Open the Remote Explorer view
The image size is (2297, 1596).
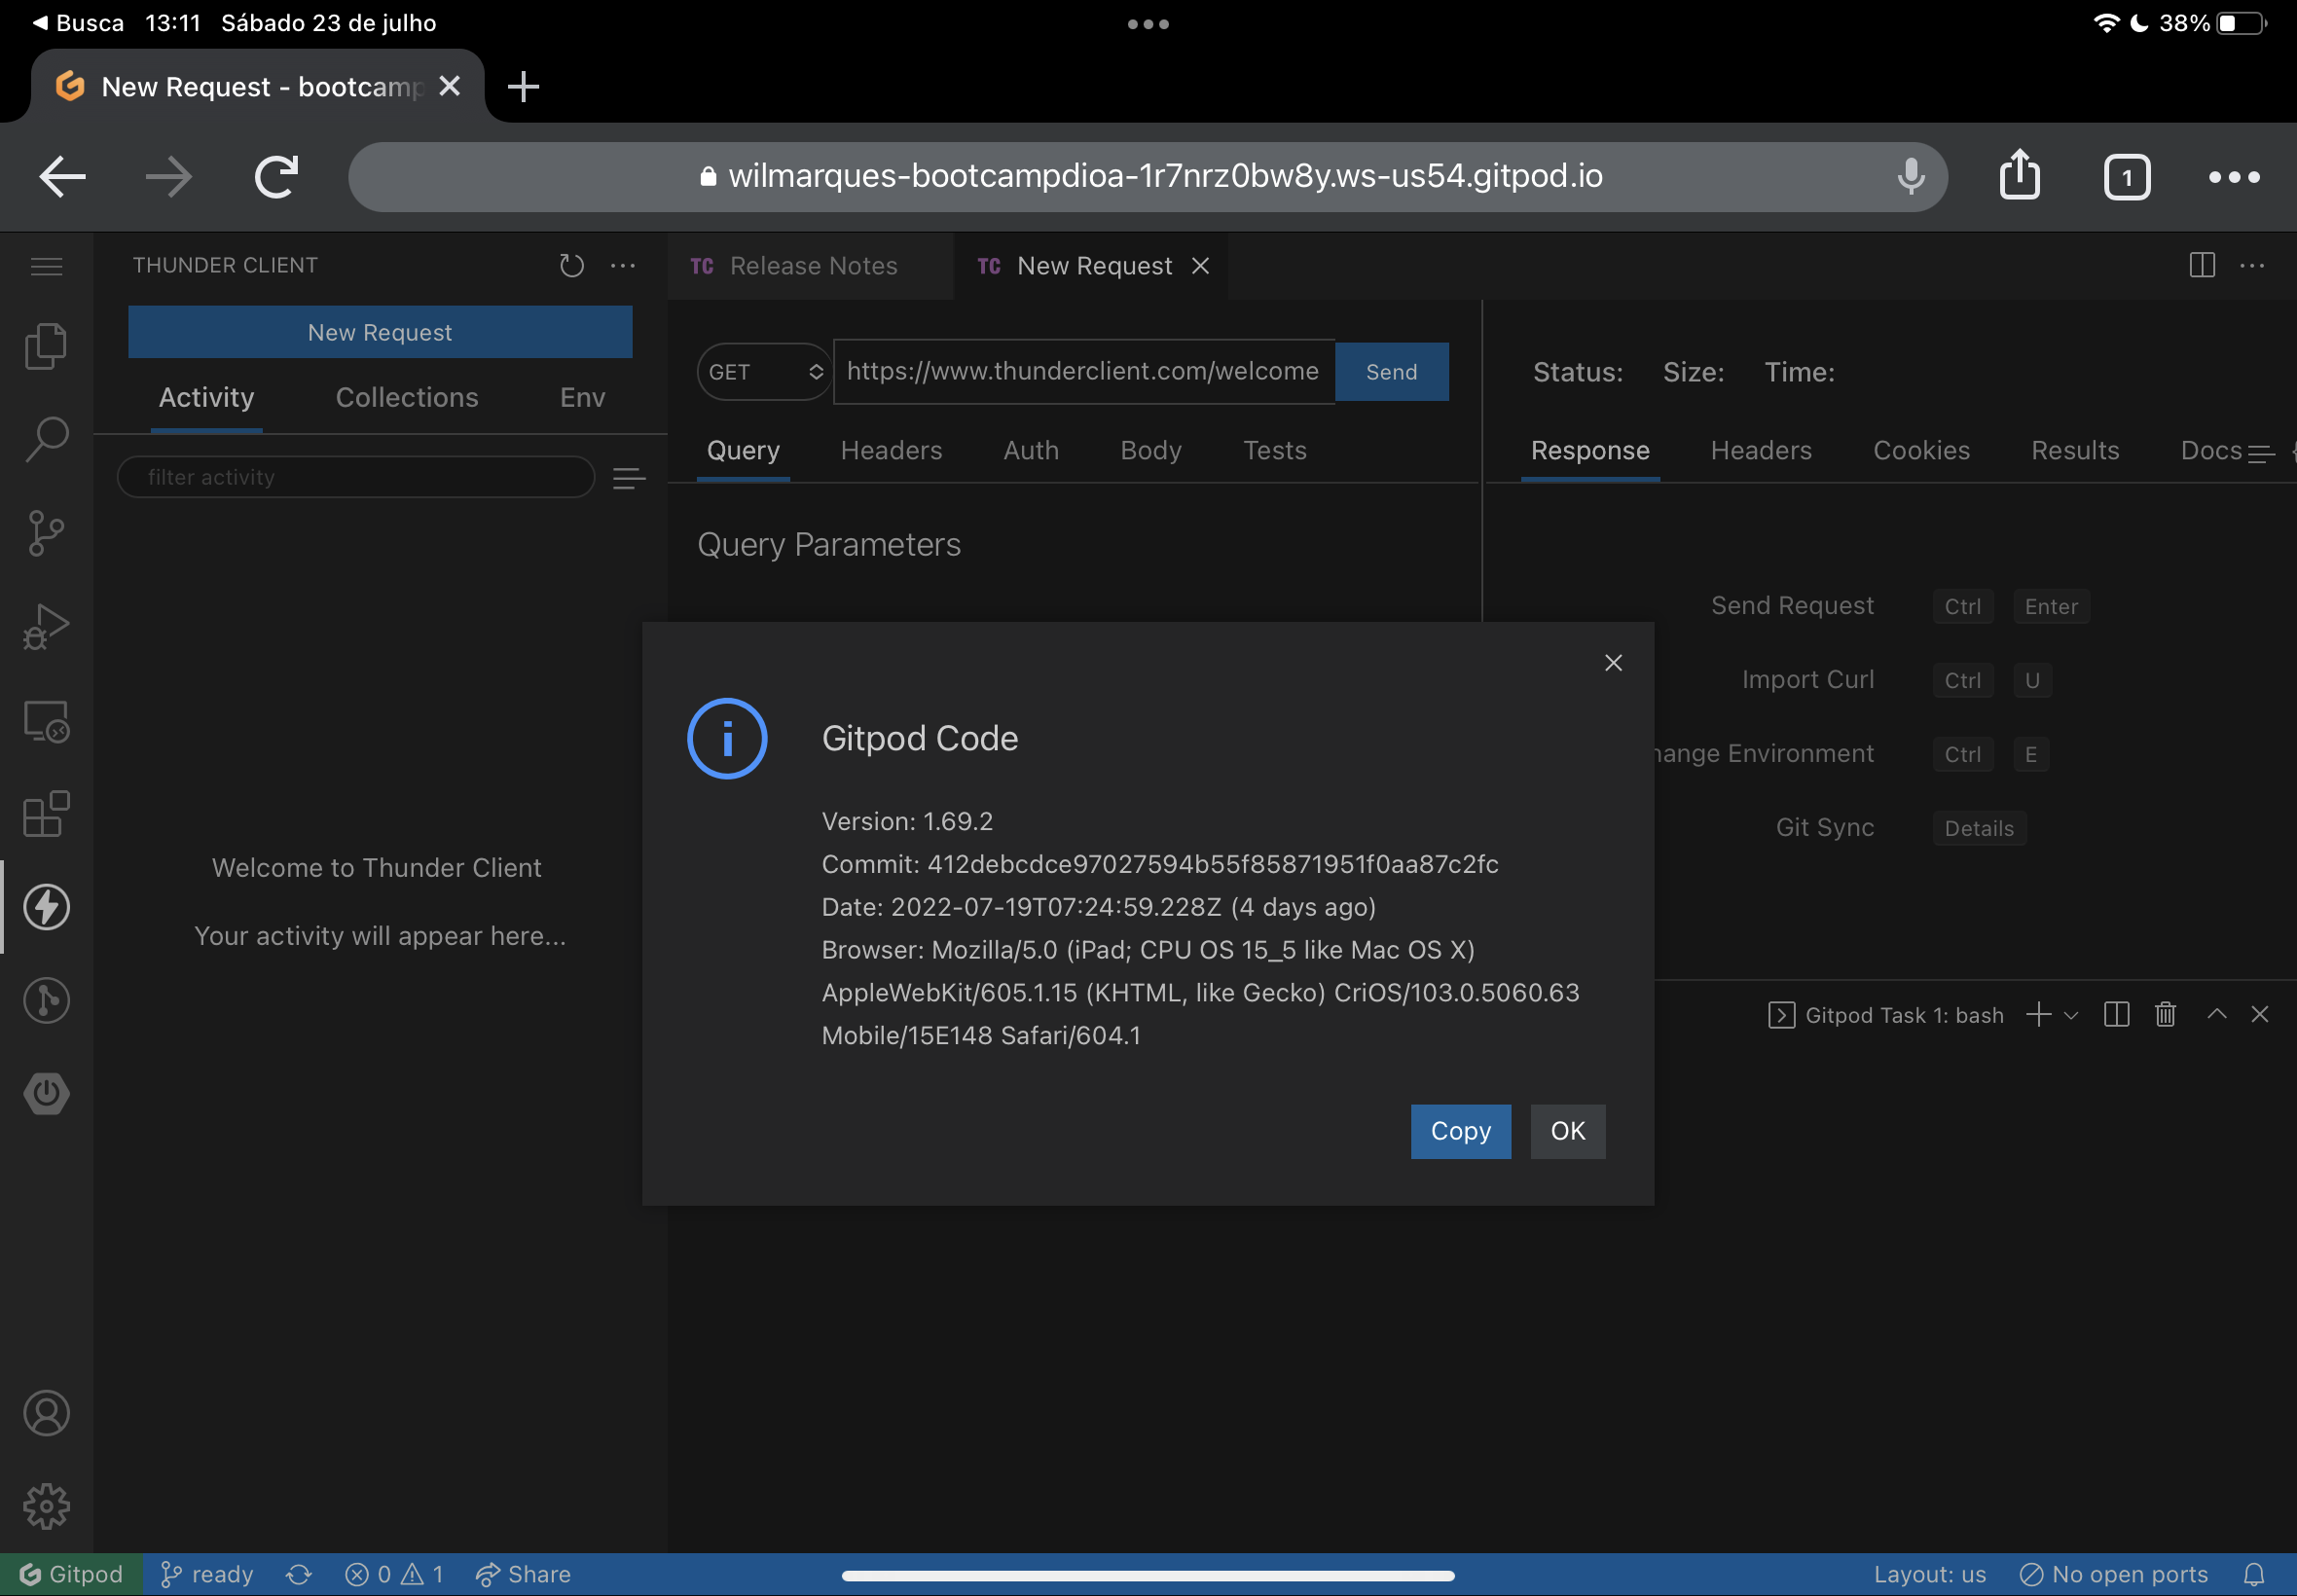click(x=46, y=722)
